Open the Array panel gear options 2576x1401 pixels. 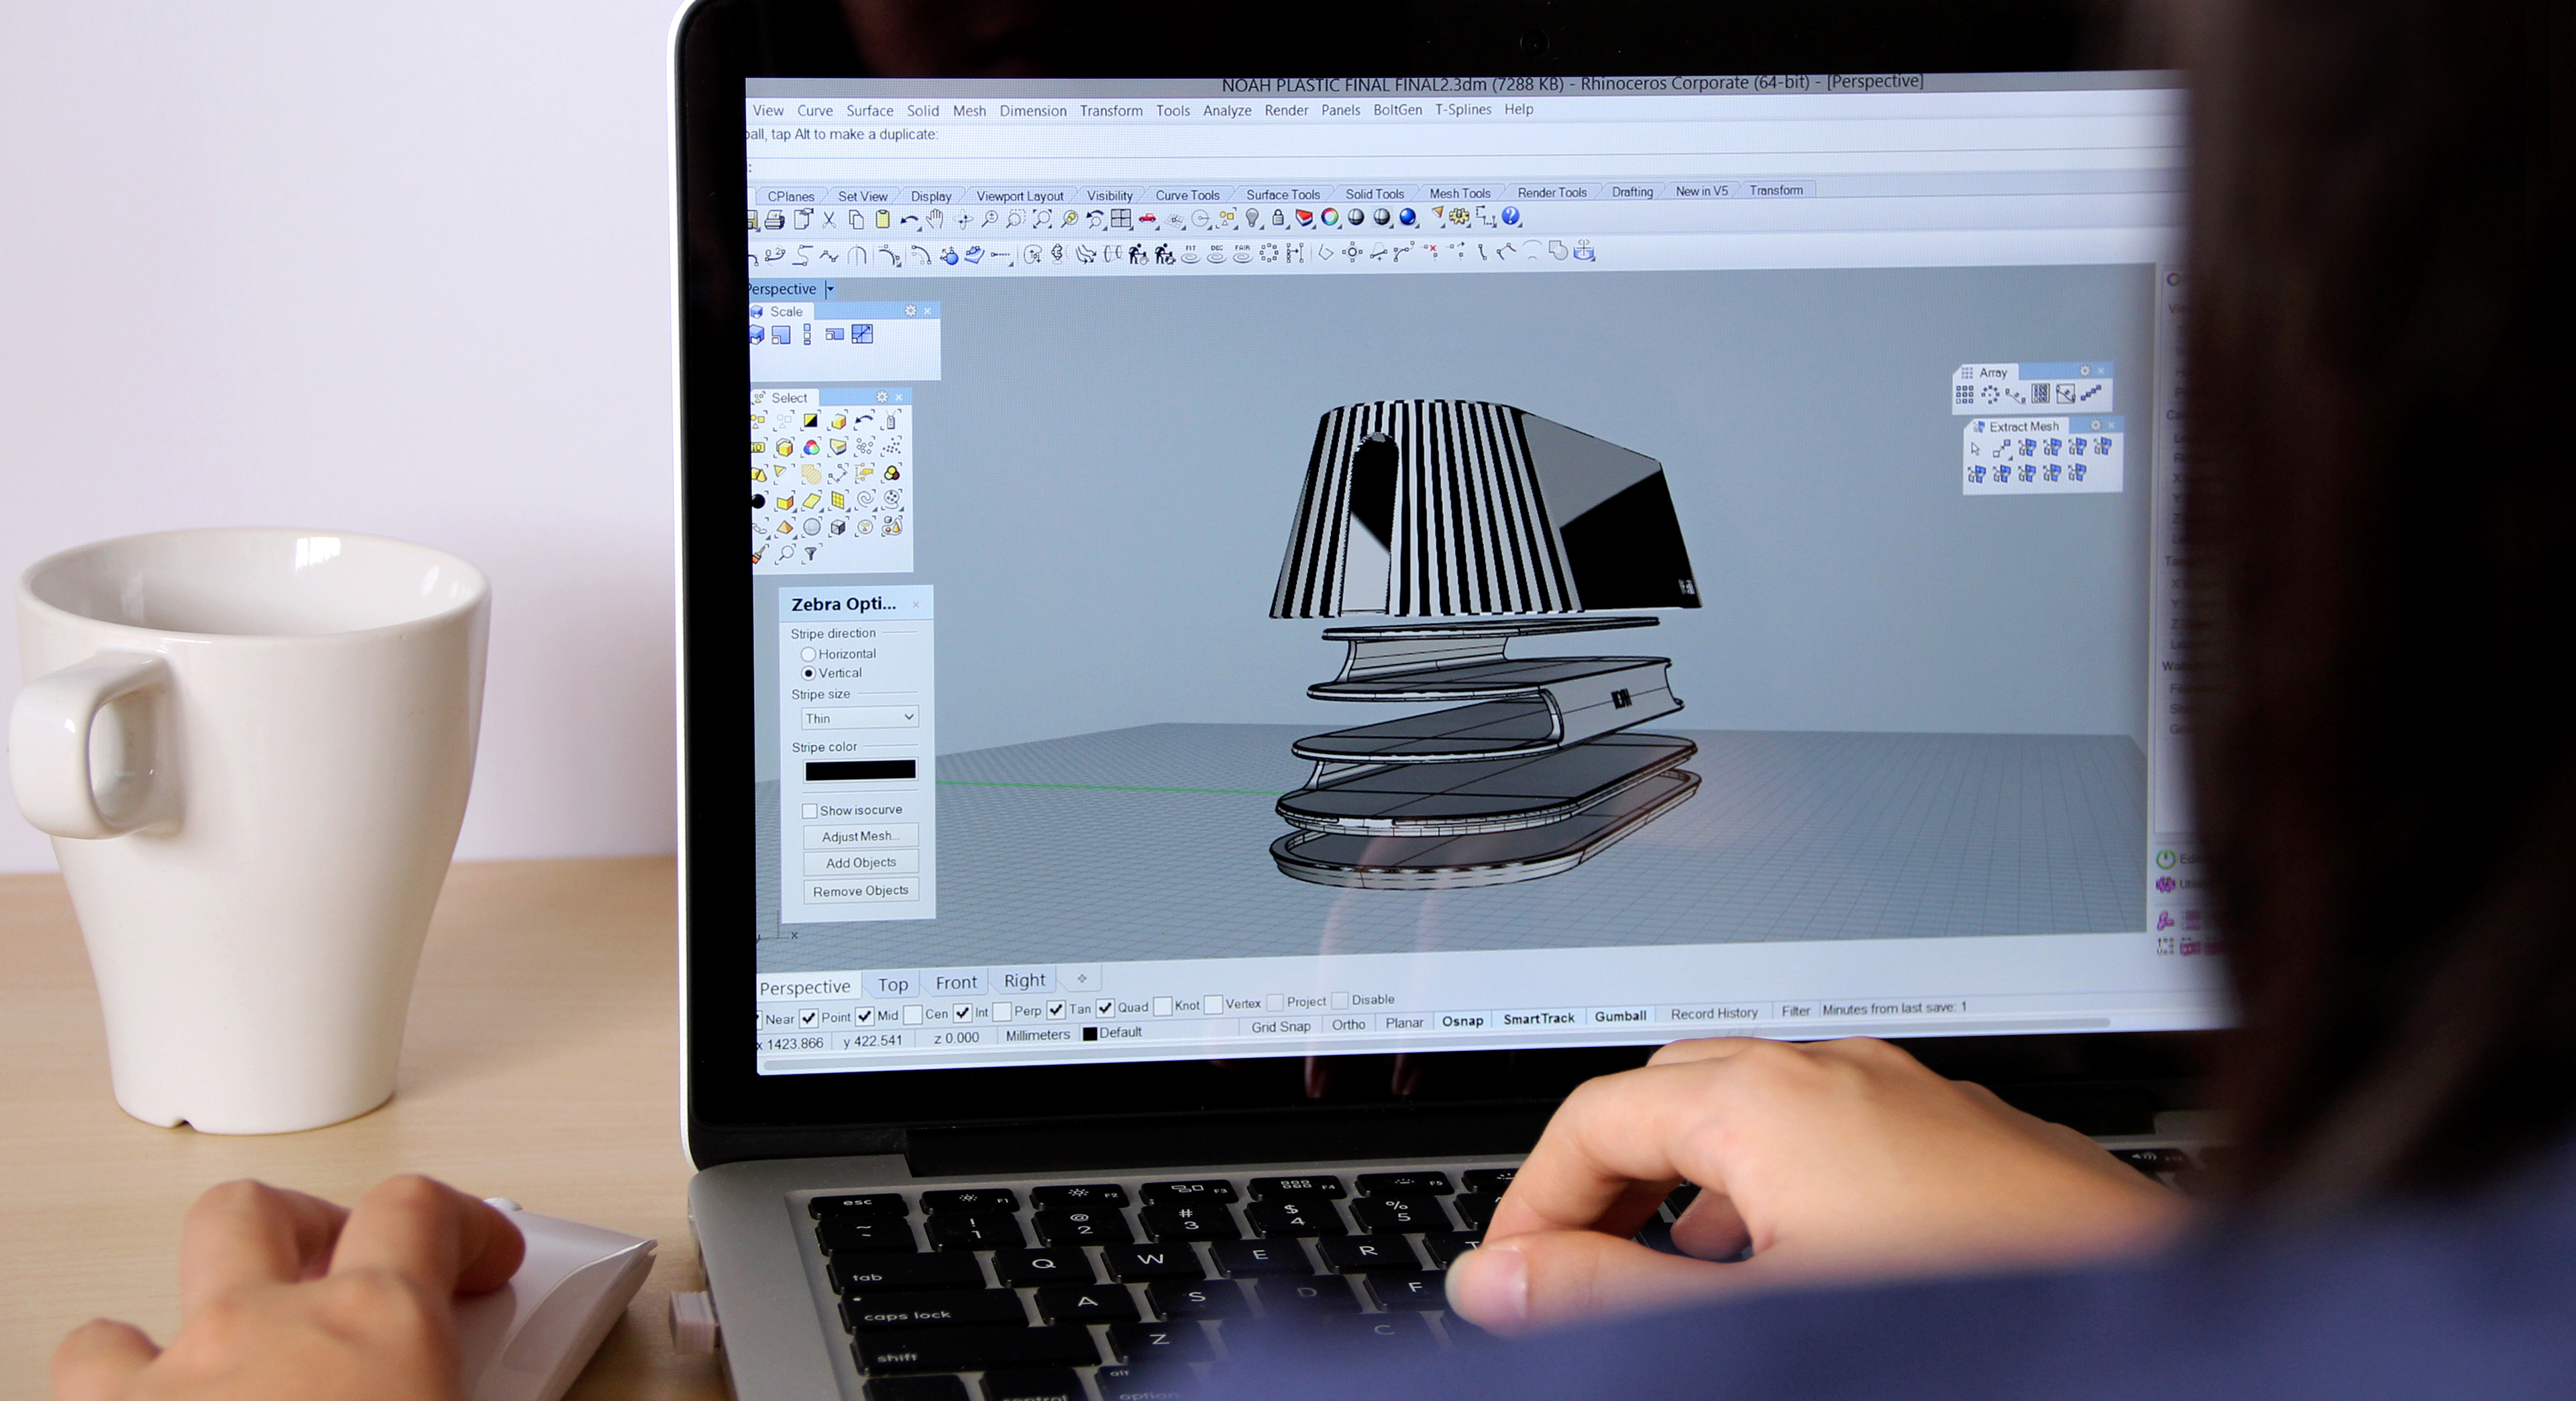2085,371
